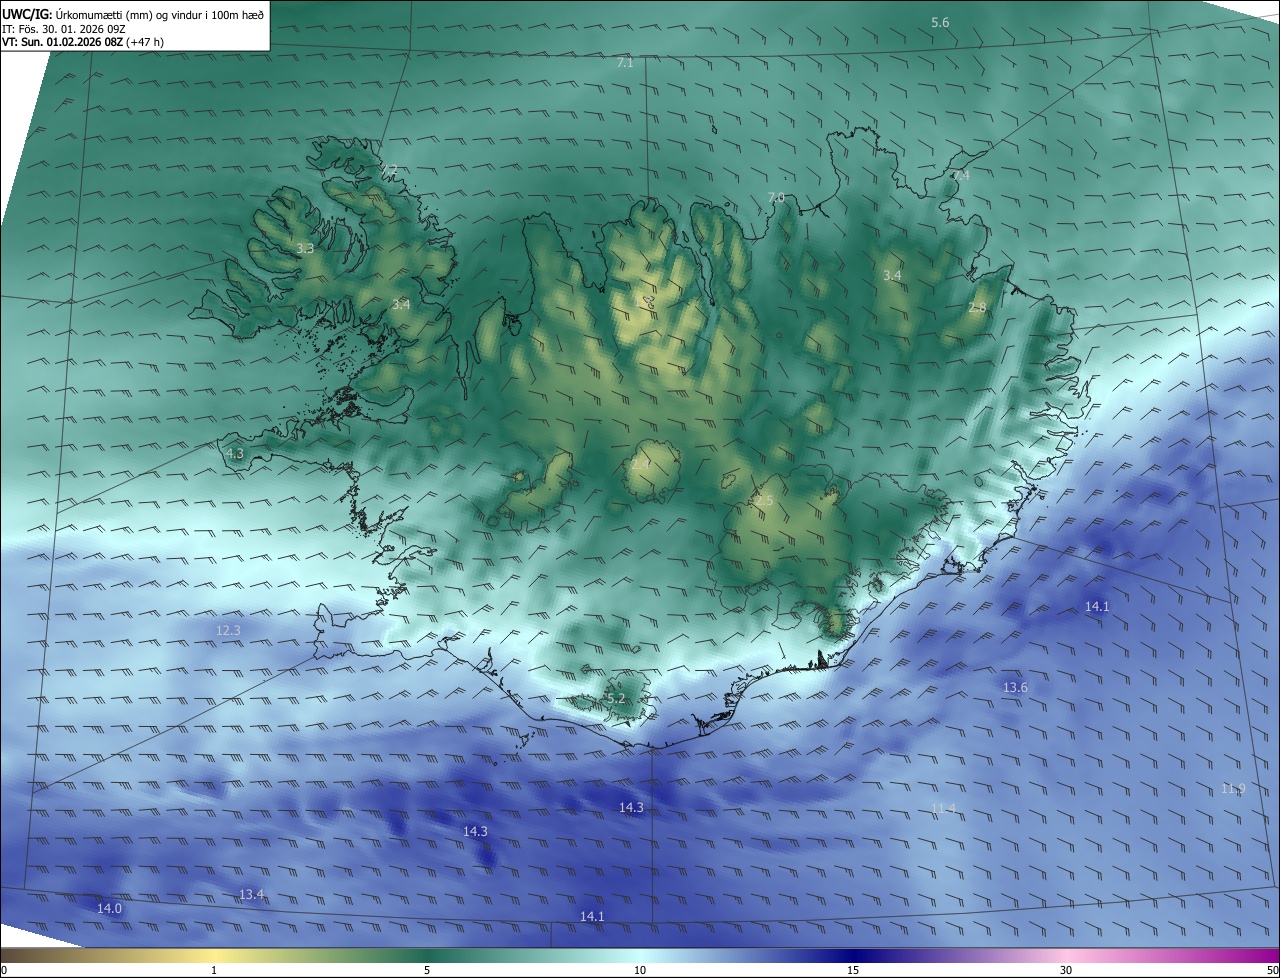Click the colour scale tick labelled 50
Image resolution: width=1280 pixels, height=978 pixels.
pyautogui.click(x=1272, y=970)
